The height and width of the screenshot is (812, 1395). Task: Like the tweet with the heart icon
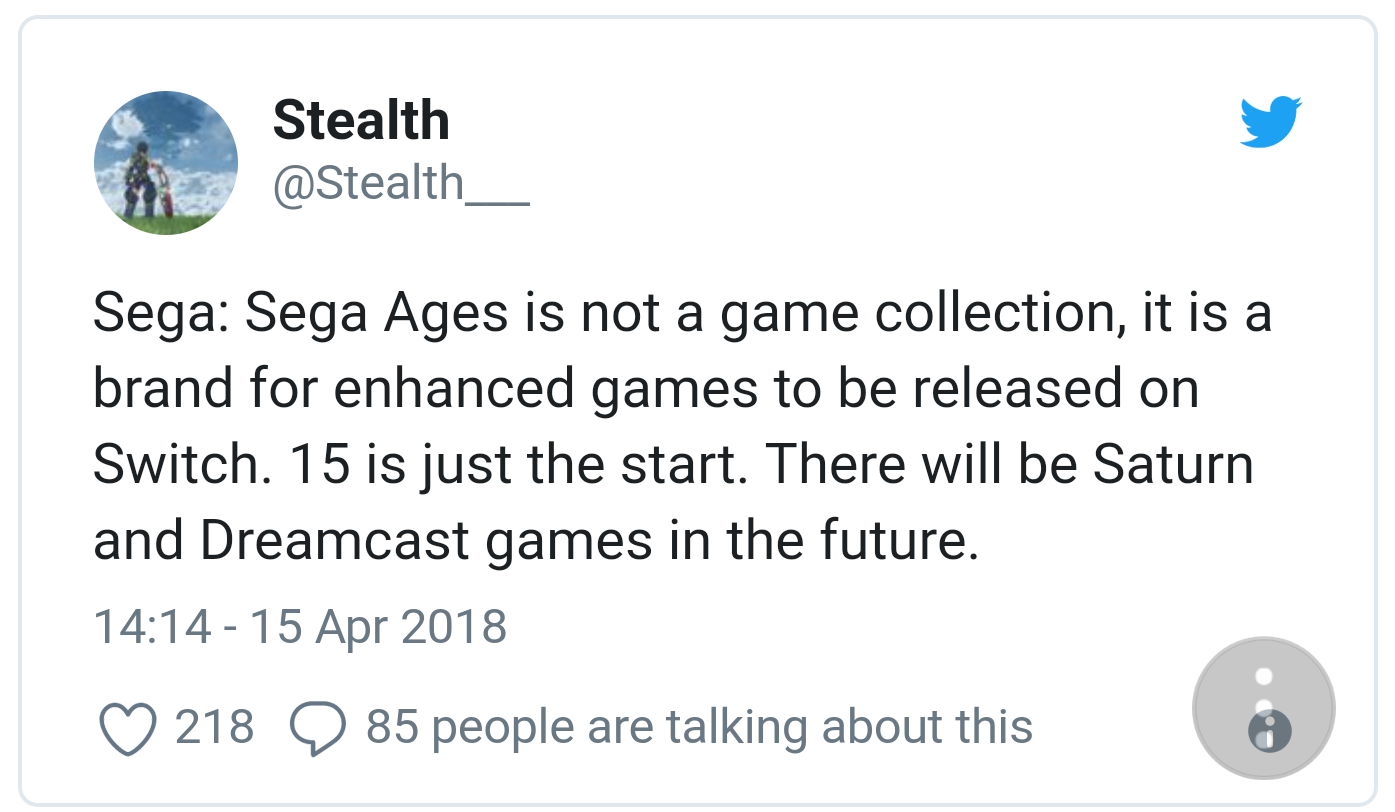tap(129, 728)
